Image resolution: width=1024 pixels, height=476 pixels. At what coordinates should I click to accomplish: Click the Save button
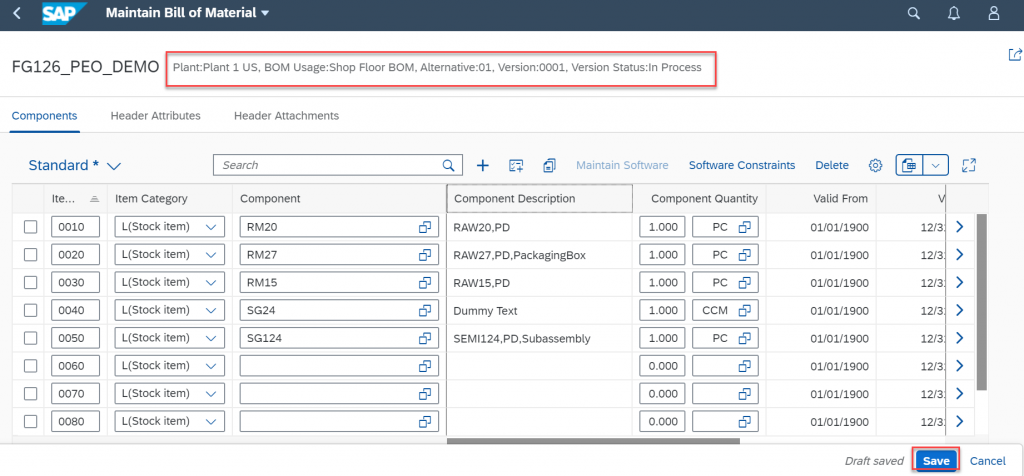pyautogui.click(x=936, y=461)
